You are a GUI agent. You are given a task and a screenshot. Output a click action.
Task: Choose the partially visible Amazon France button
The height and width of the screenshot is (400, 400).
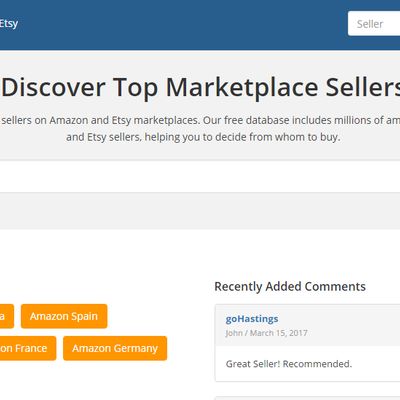(28, 348)
